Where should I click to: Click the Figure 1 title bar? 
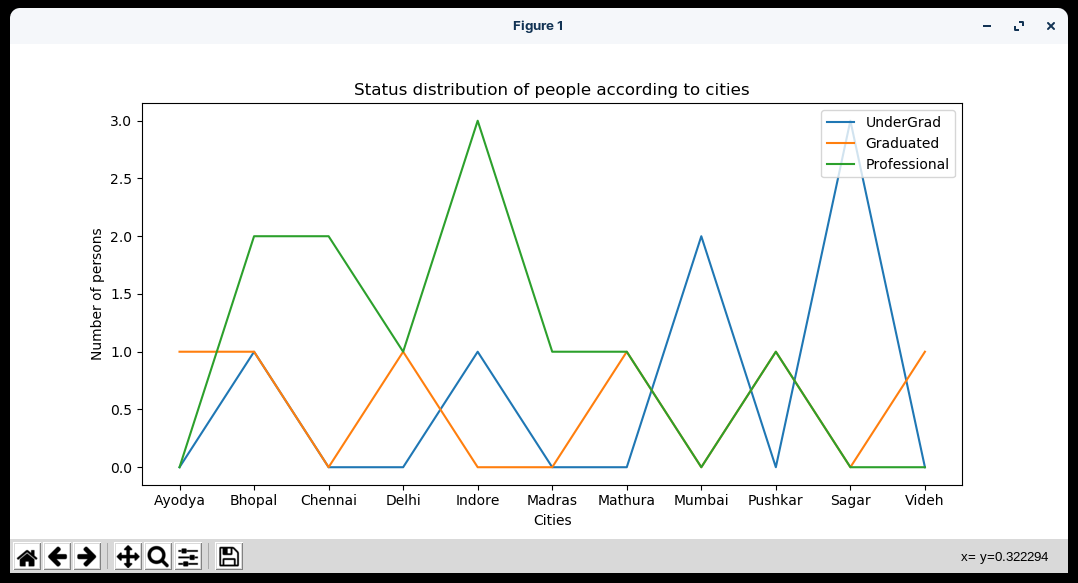pos(538,26)
